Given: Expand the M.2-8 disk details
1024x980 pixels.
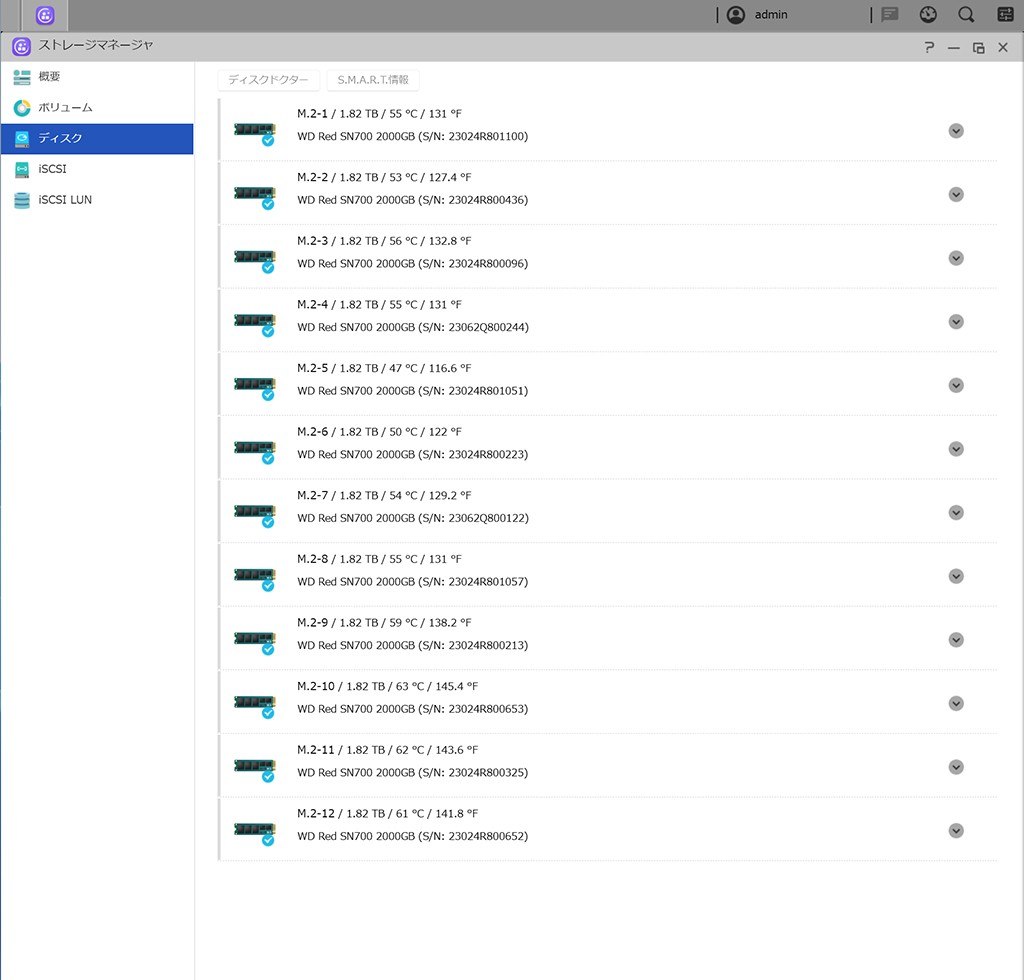Looking at the screenshot, I should coord(956,577).
